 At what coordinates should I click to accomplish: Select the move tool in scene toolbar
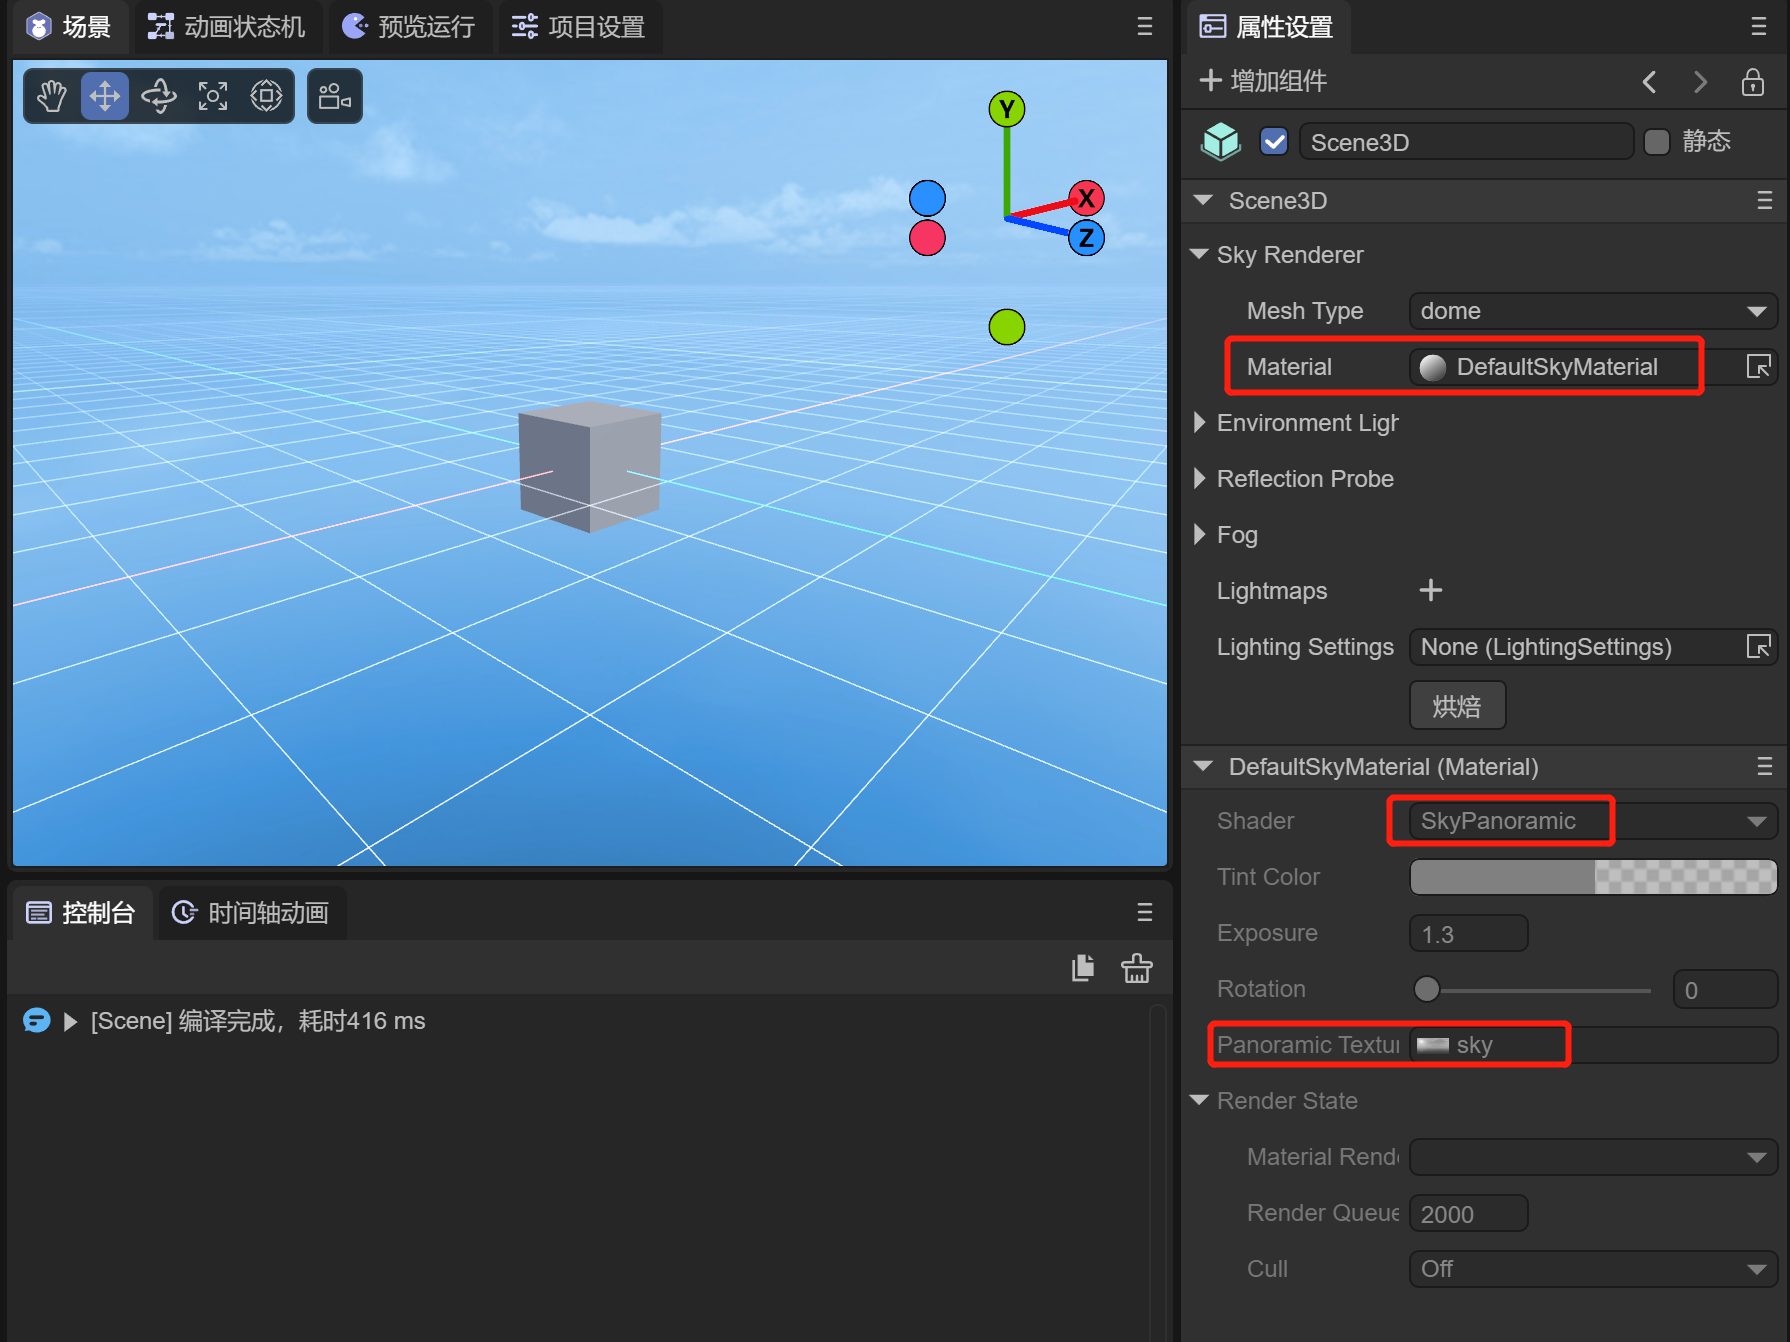tap(105, 96)
